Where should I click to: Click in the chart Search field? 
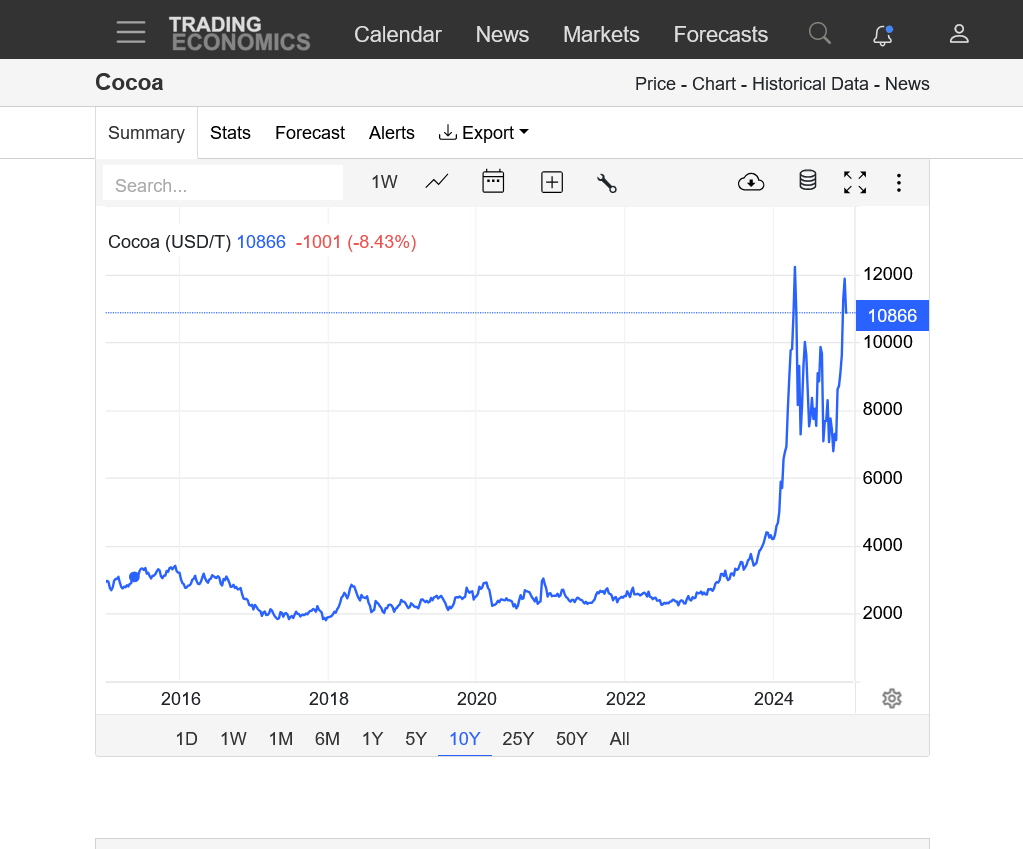(222, 185)
